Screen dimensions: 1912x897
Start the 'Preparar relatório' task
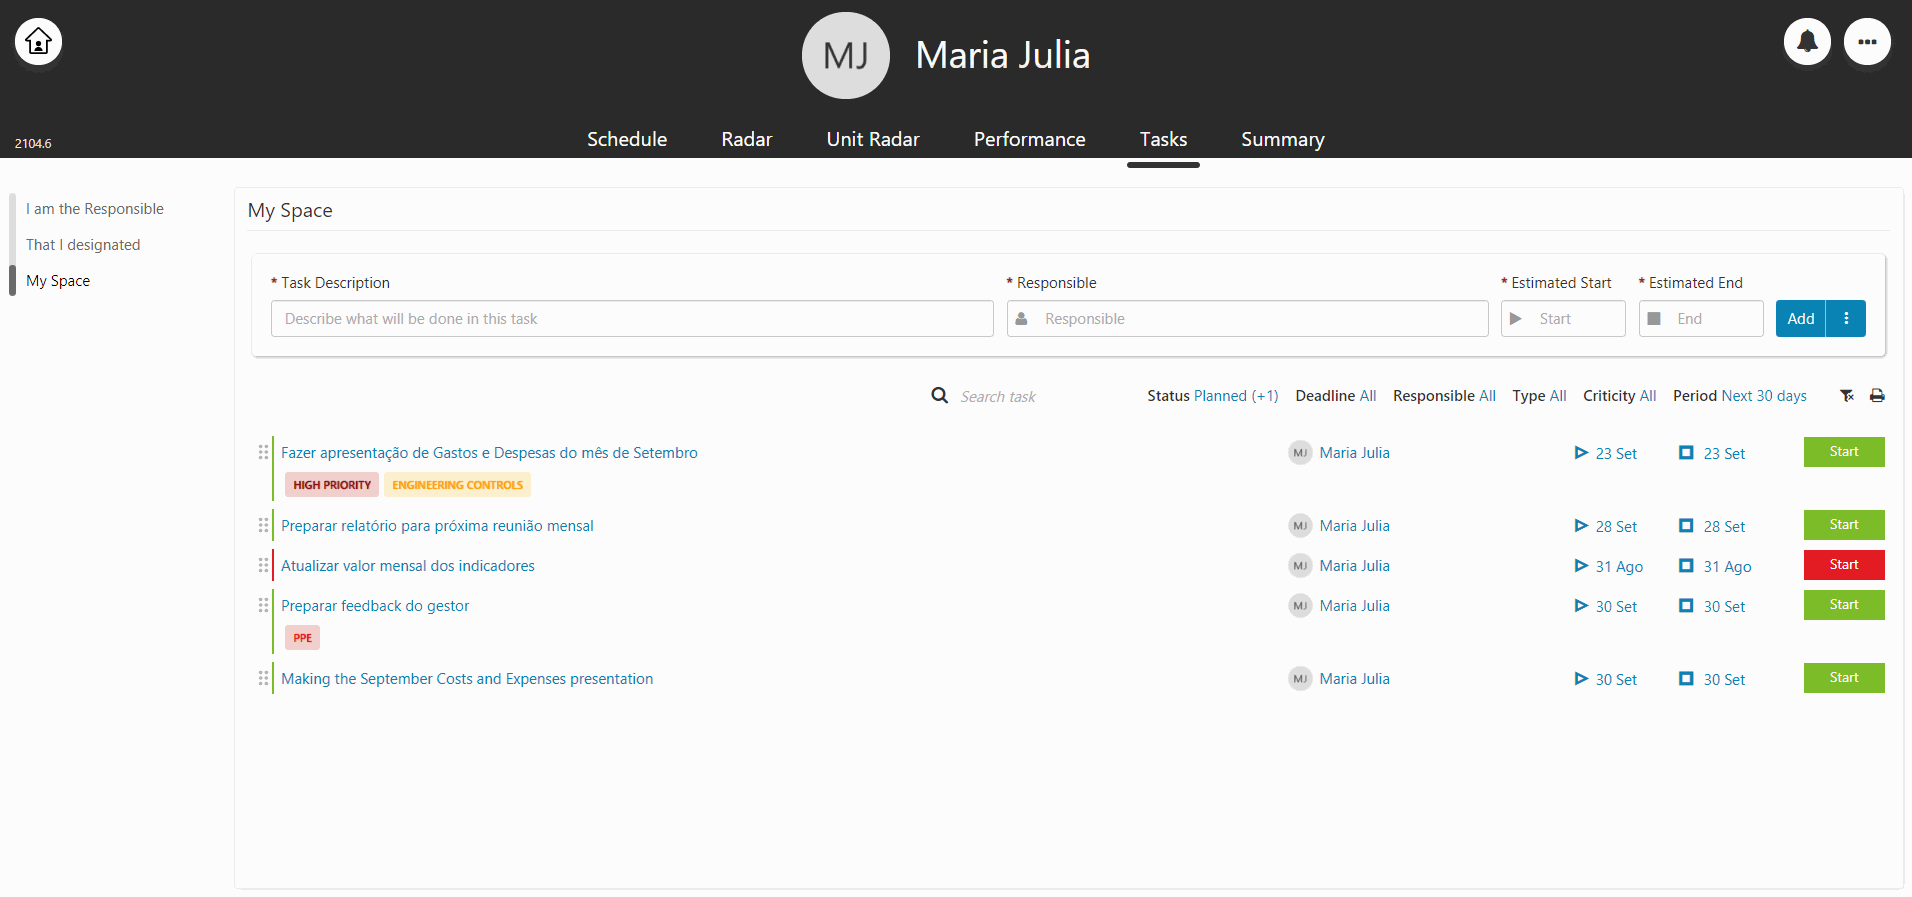coord(1844,525)
